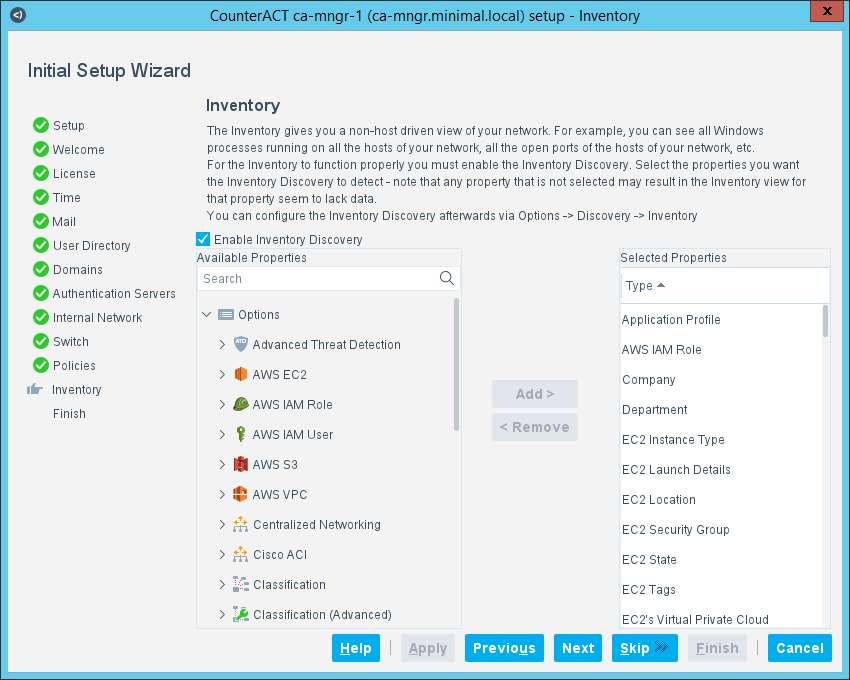Go to the Setup wizard step
The width and height of the screenshot is (850, 680).
coord(69,125)
